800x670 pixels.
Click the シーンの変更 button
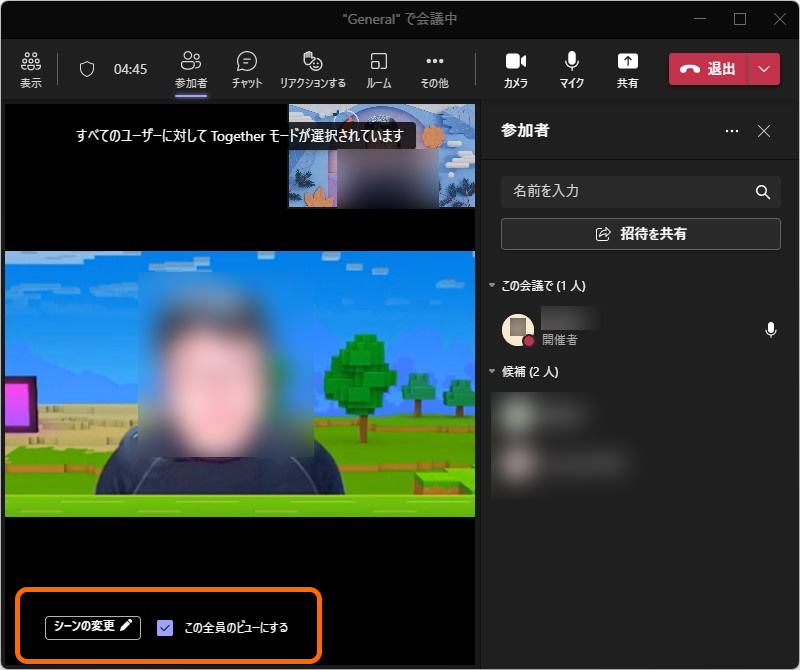pyautogui.click(x=91, y=629)
